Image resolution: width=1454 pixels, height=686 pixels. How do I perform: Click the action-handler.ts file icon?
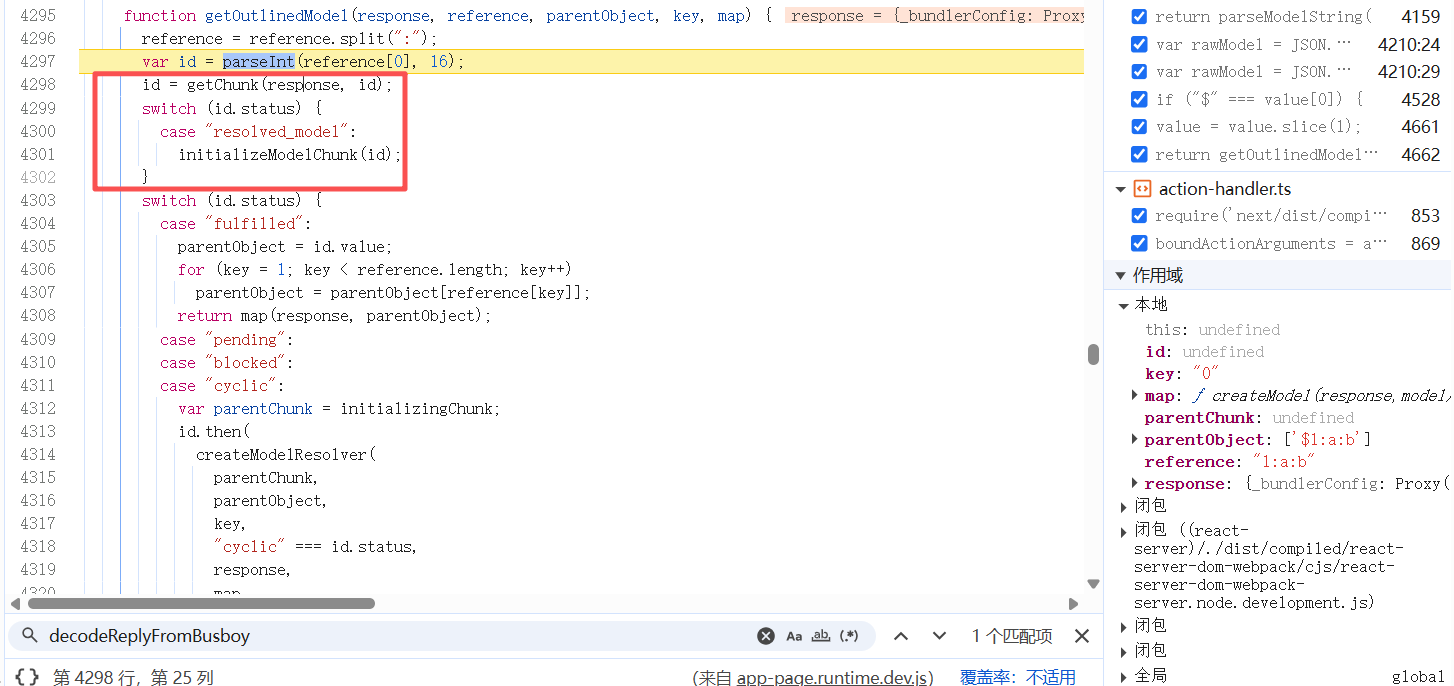(1142, 189)
